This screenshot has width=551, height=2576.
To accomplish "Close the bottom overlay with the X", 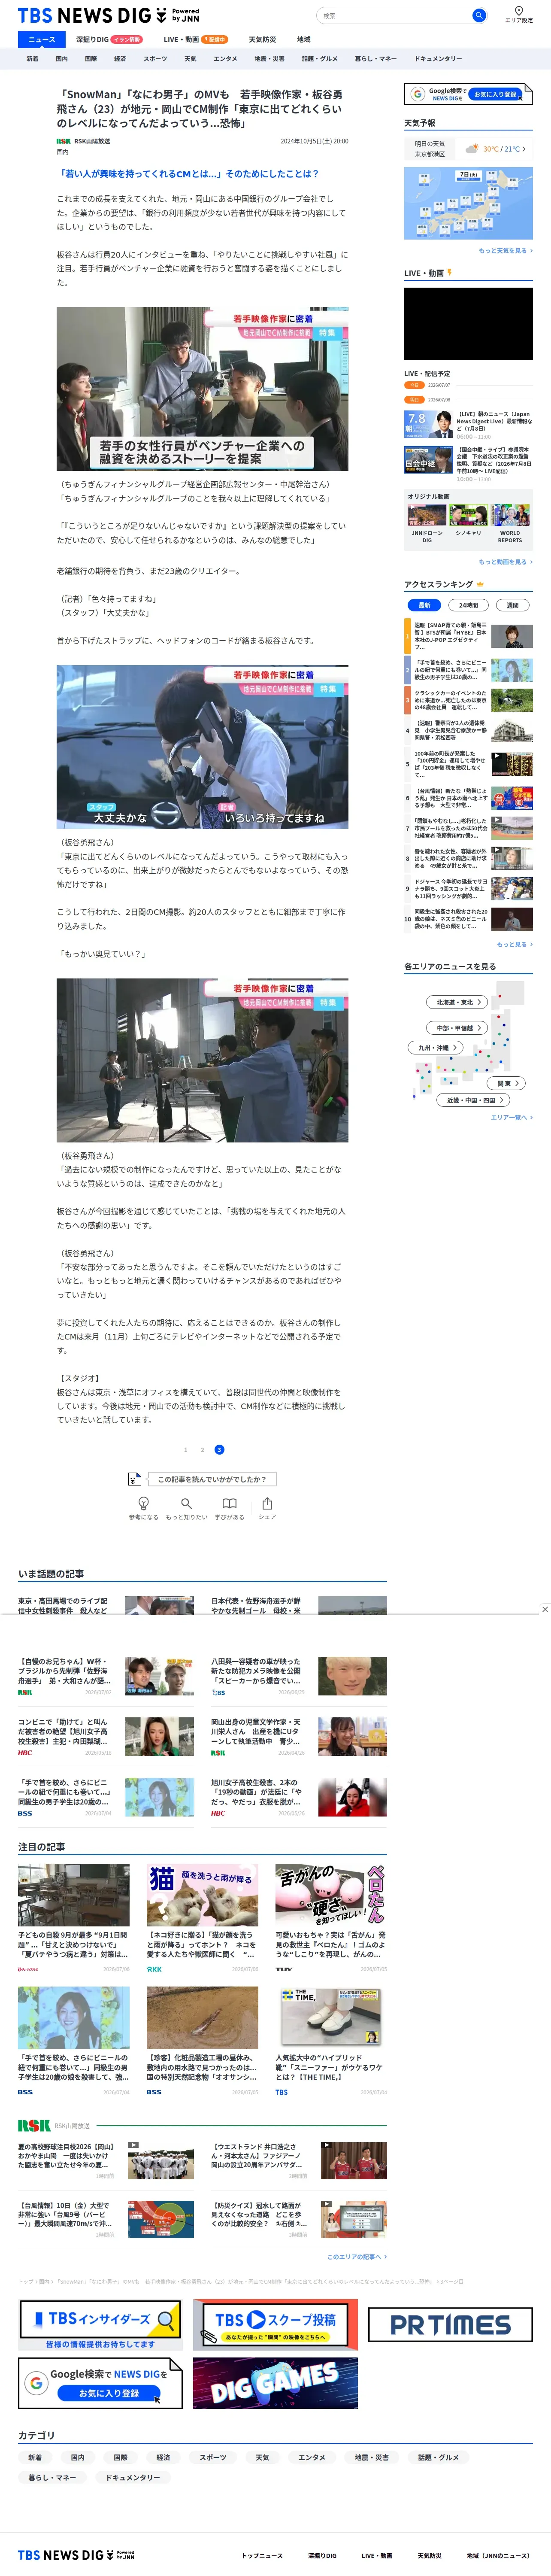I will tap(544, 1609).
